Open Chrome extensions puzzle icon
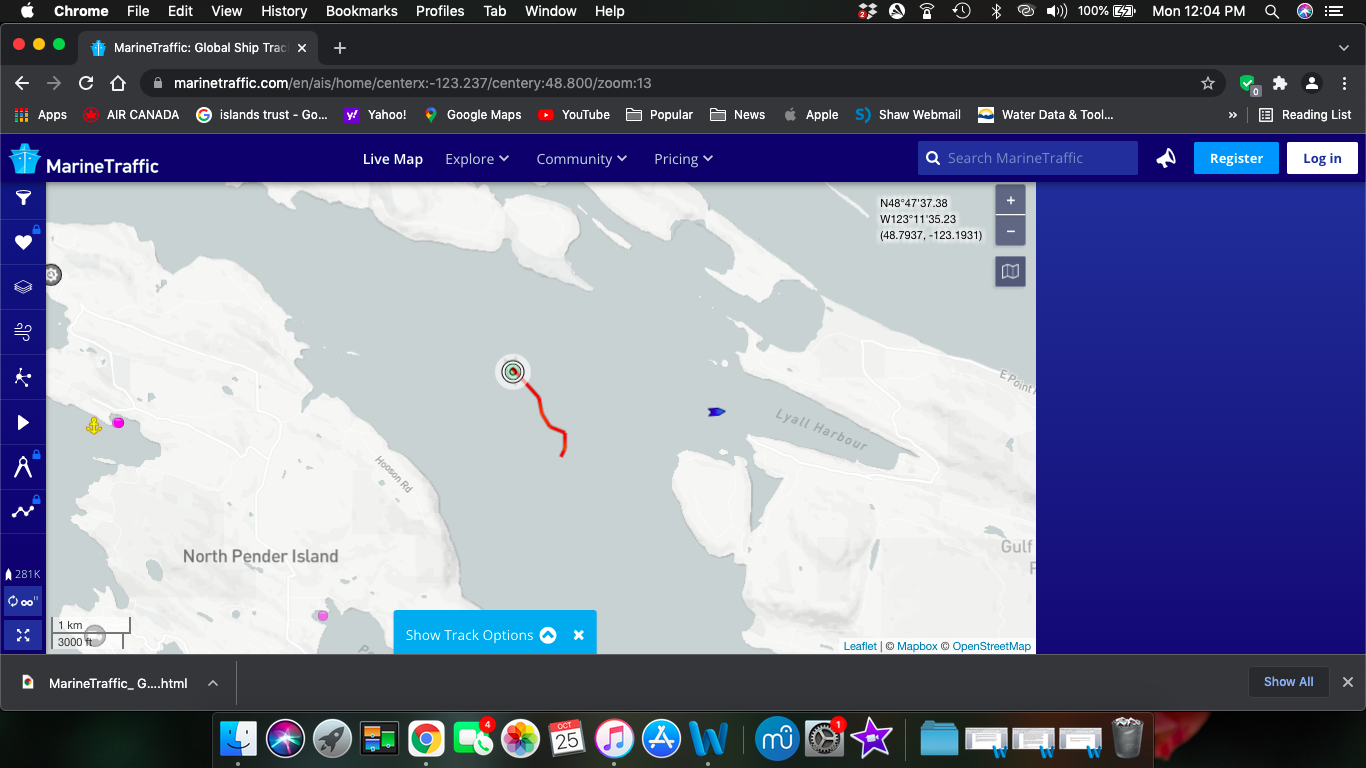 tap(1280, 83)
